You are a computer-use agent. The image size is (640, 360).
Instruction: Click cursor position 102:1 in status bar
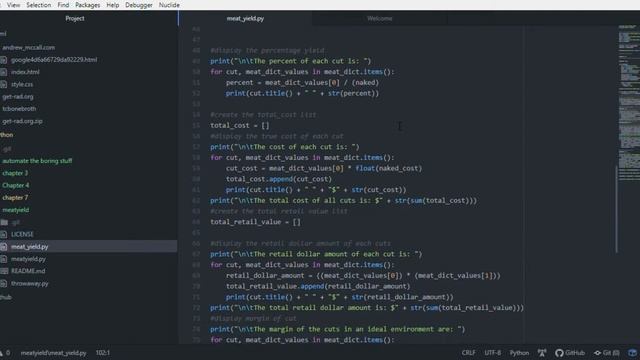[x=102, y=353]
